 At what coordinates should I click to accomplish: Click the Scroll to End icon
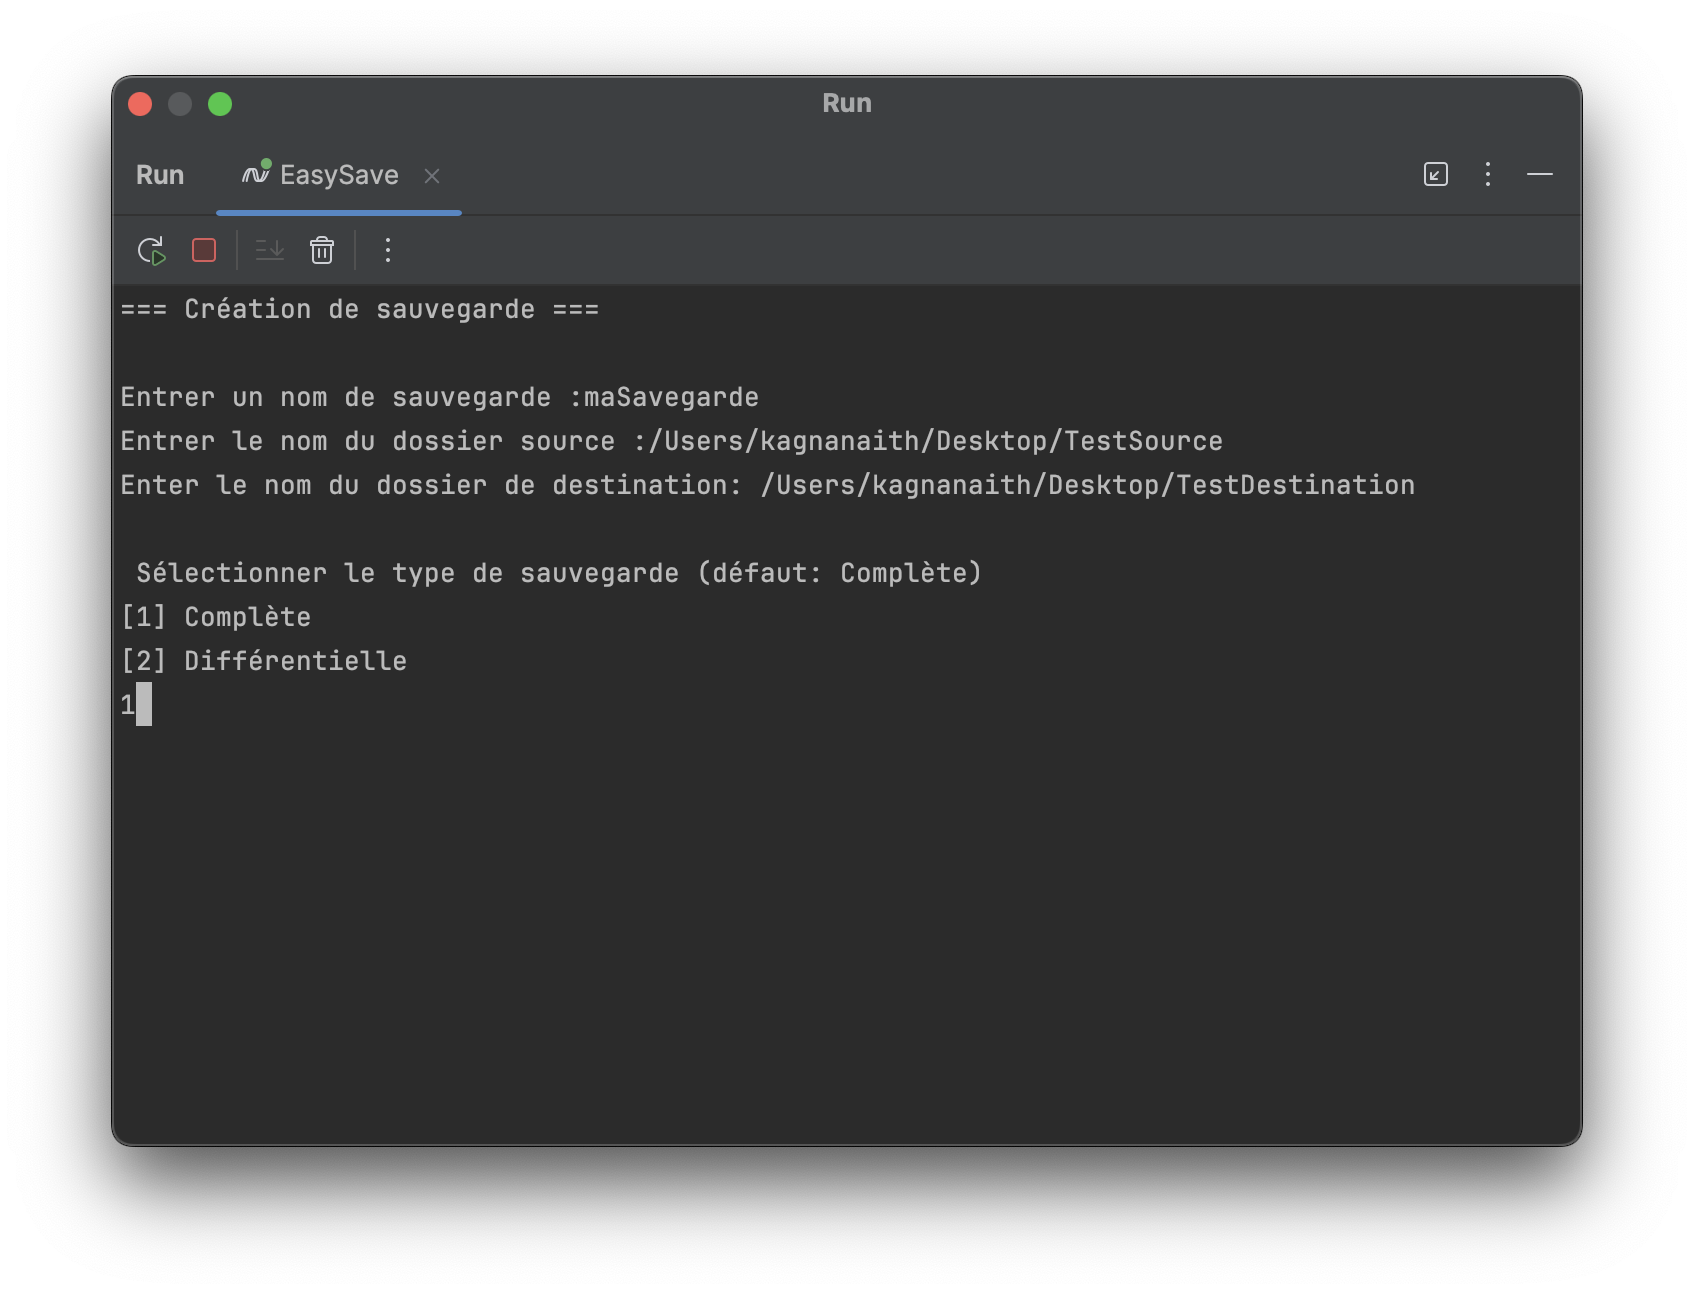point(268,250)
